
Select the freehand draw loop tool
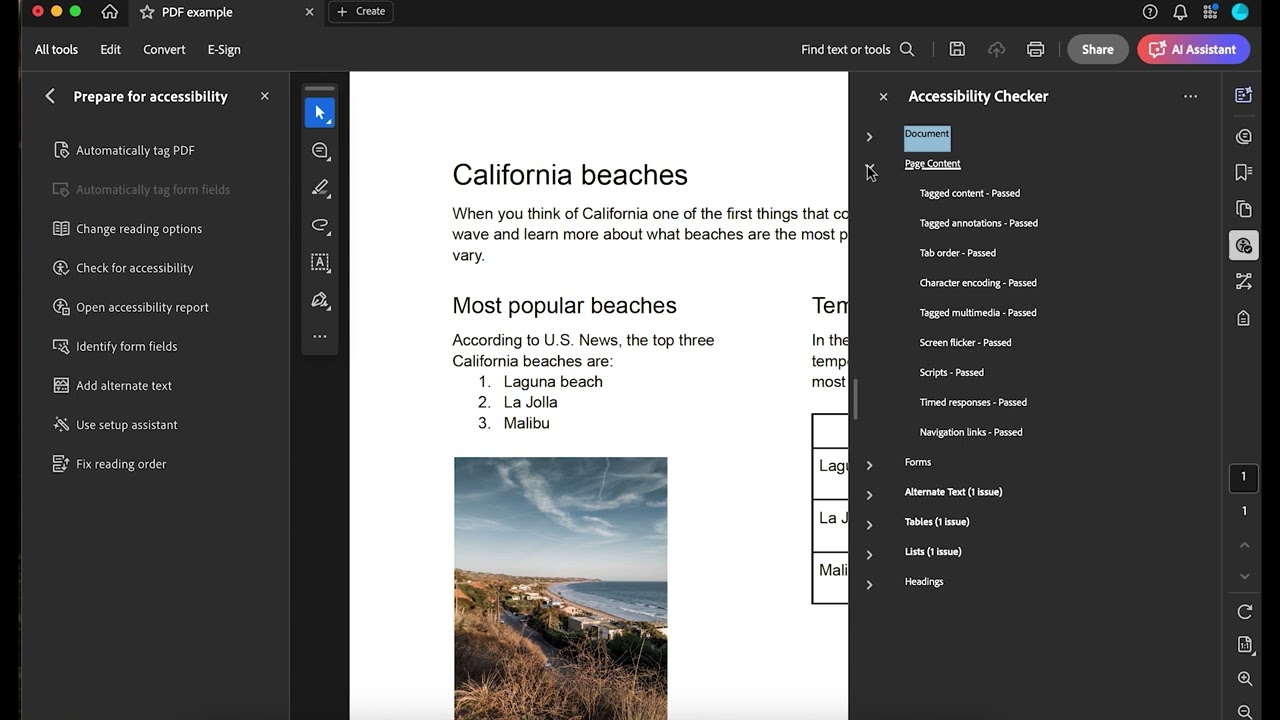320,224
